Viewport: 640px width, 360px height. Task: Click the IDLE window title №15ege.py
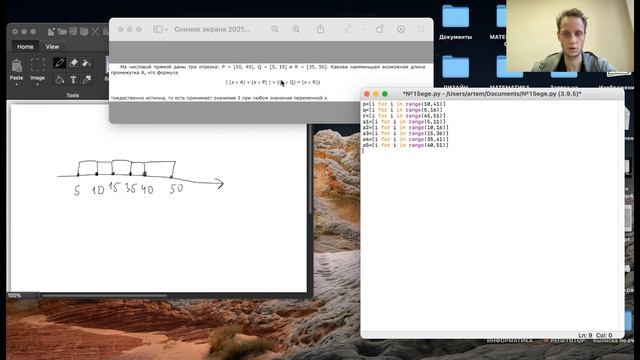coord(492,94)
